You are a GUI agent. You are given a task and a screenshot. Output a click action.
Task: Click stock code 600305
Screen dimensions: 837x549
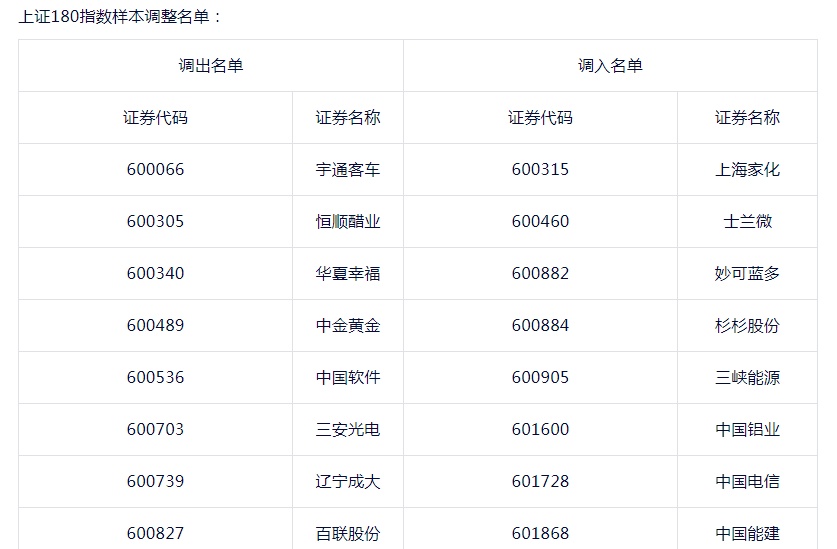[x=155, y=221]
